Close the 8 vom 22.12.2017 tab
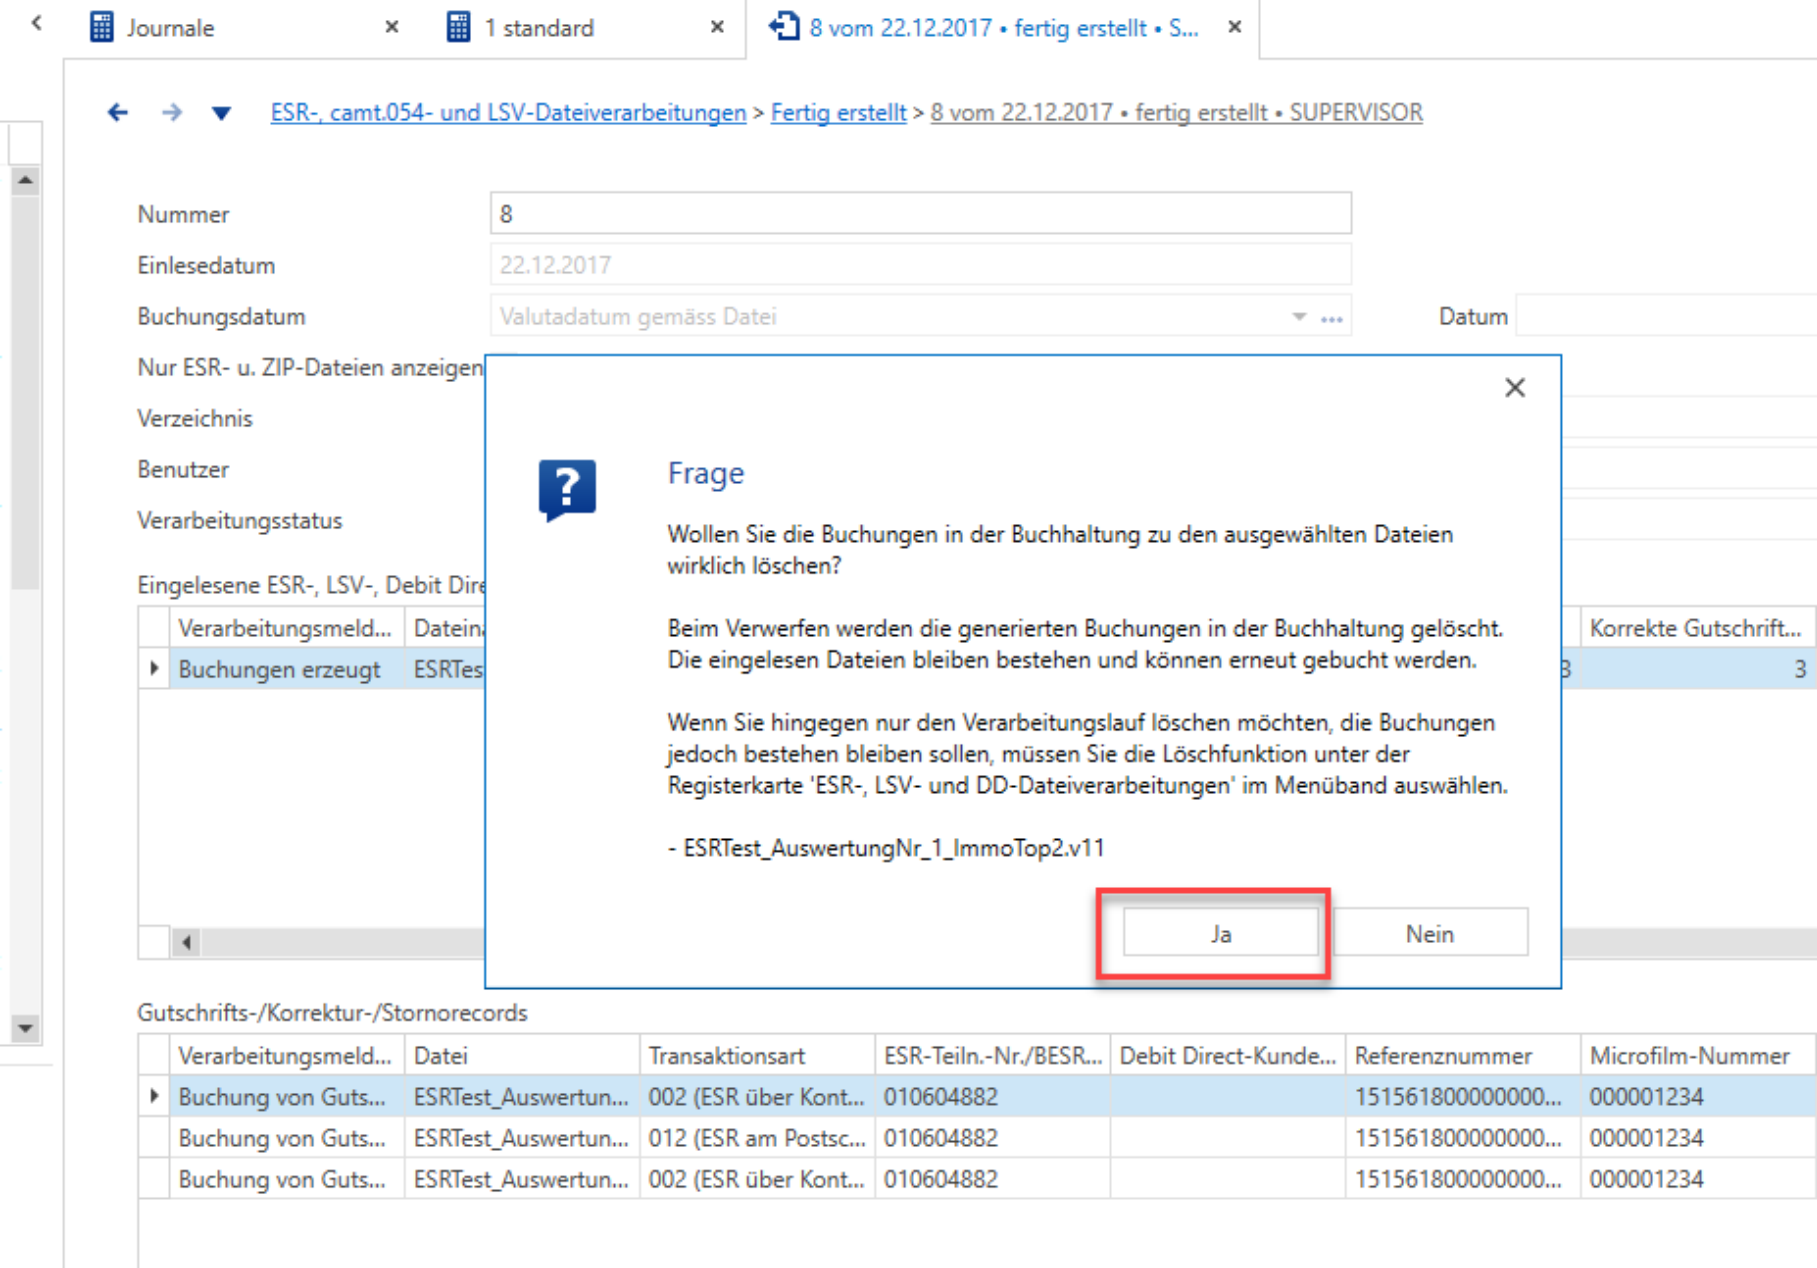 coord(1235,28)
